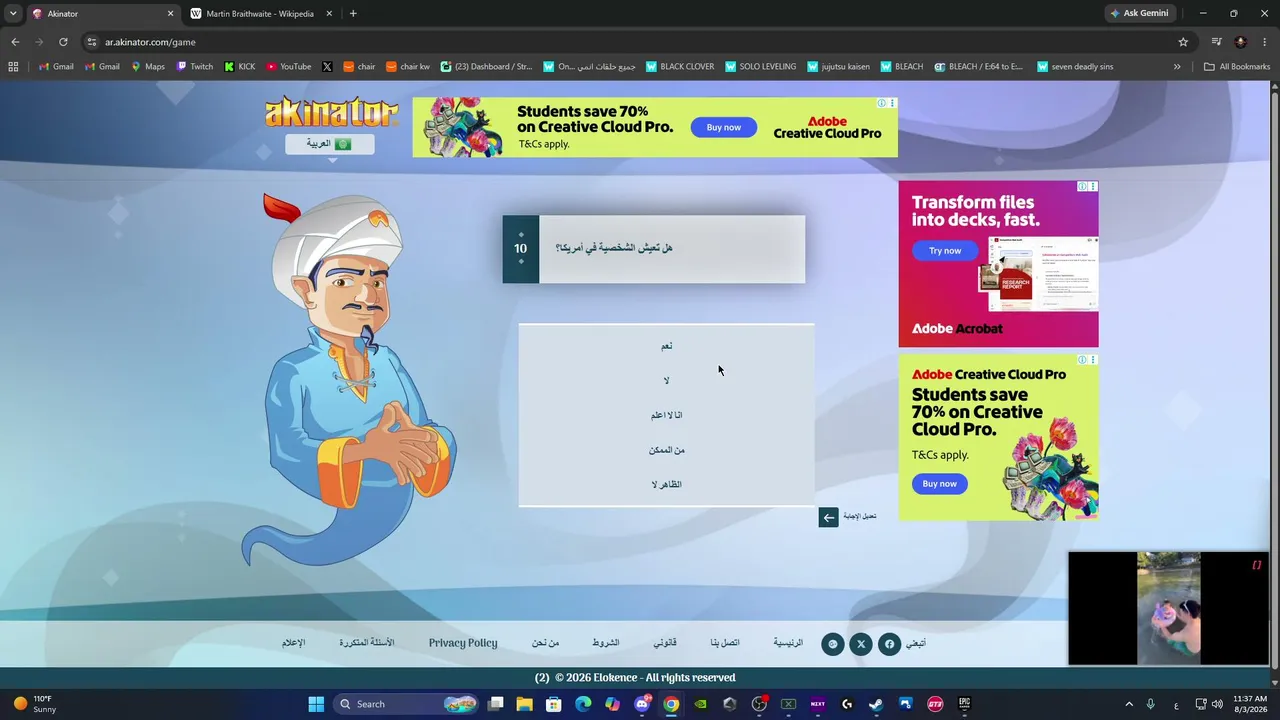Screen dimensions: 1280x720
Task: Open Microsoft Store from the taskbar
Action: [554, 704]
